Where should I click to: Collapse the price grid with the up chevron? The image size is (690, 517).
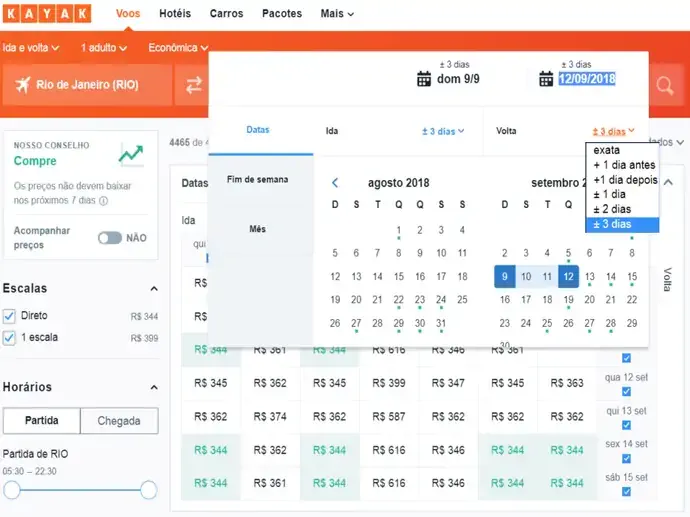coord(668,182)
